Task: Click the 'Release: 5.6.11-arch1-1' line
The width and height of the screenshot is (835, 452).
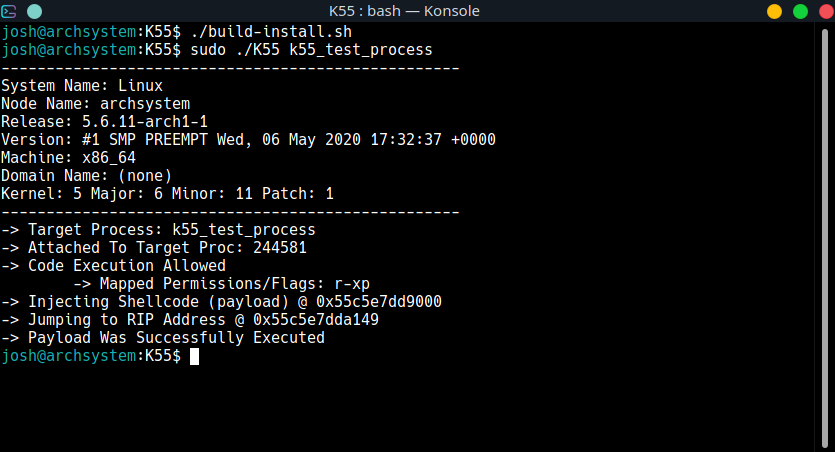Action: [104, 122]
